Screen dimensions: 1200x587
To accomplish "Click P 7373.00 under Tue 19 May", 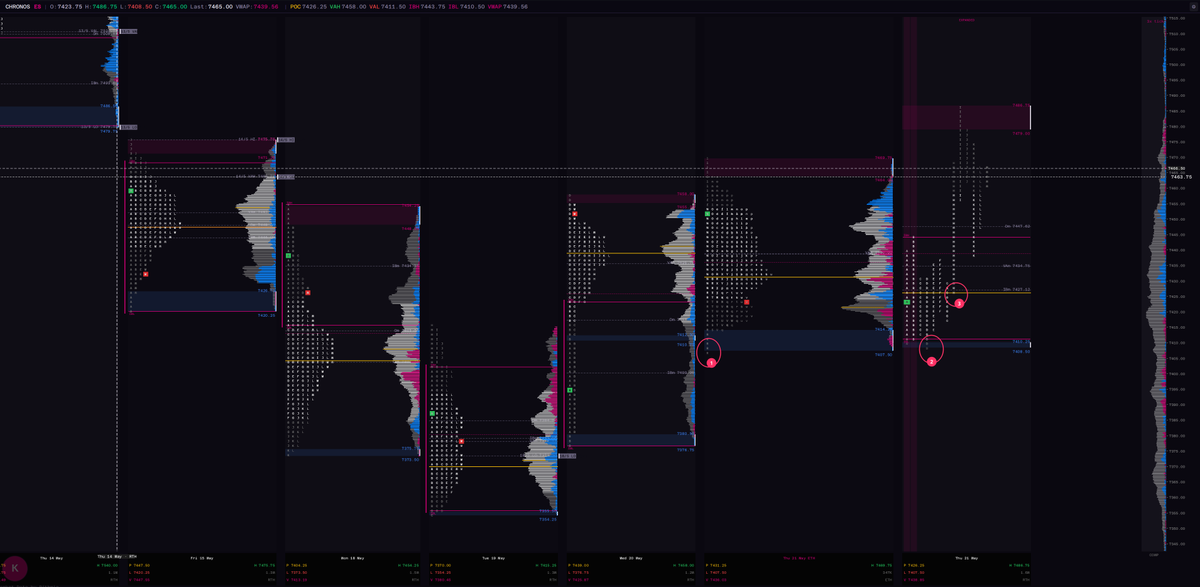I will pos(439,565).
